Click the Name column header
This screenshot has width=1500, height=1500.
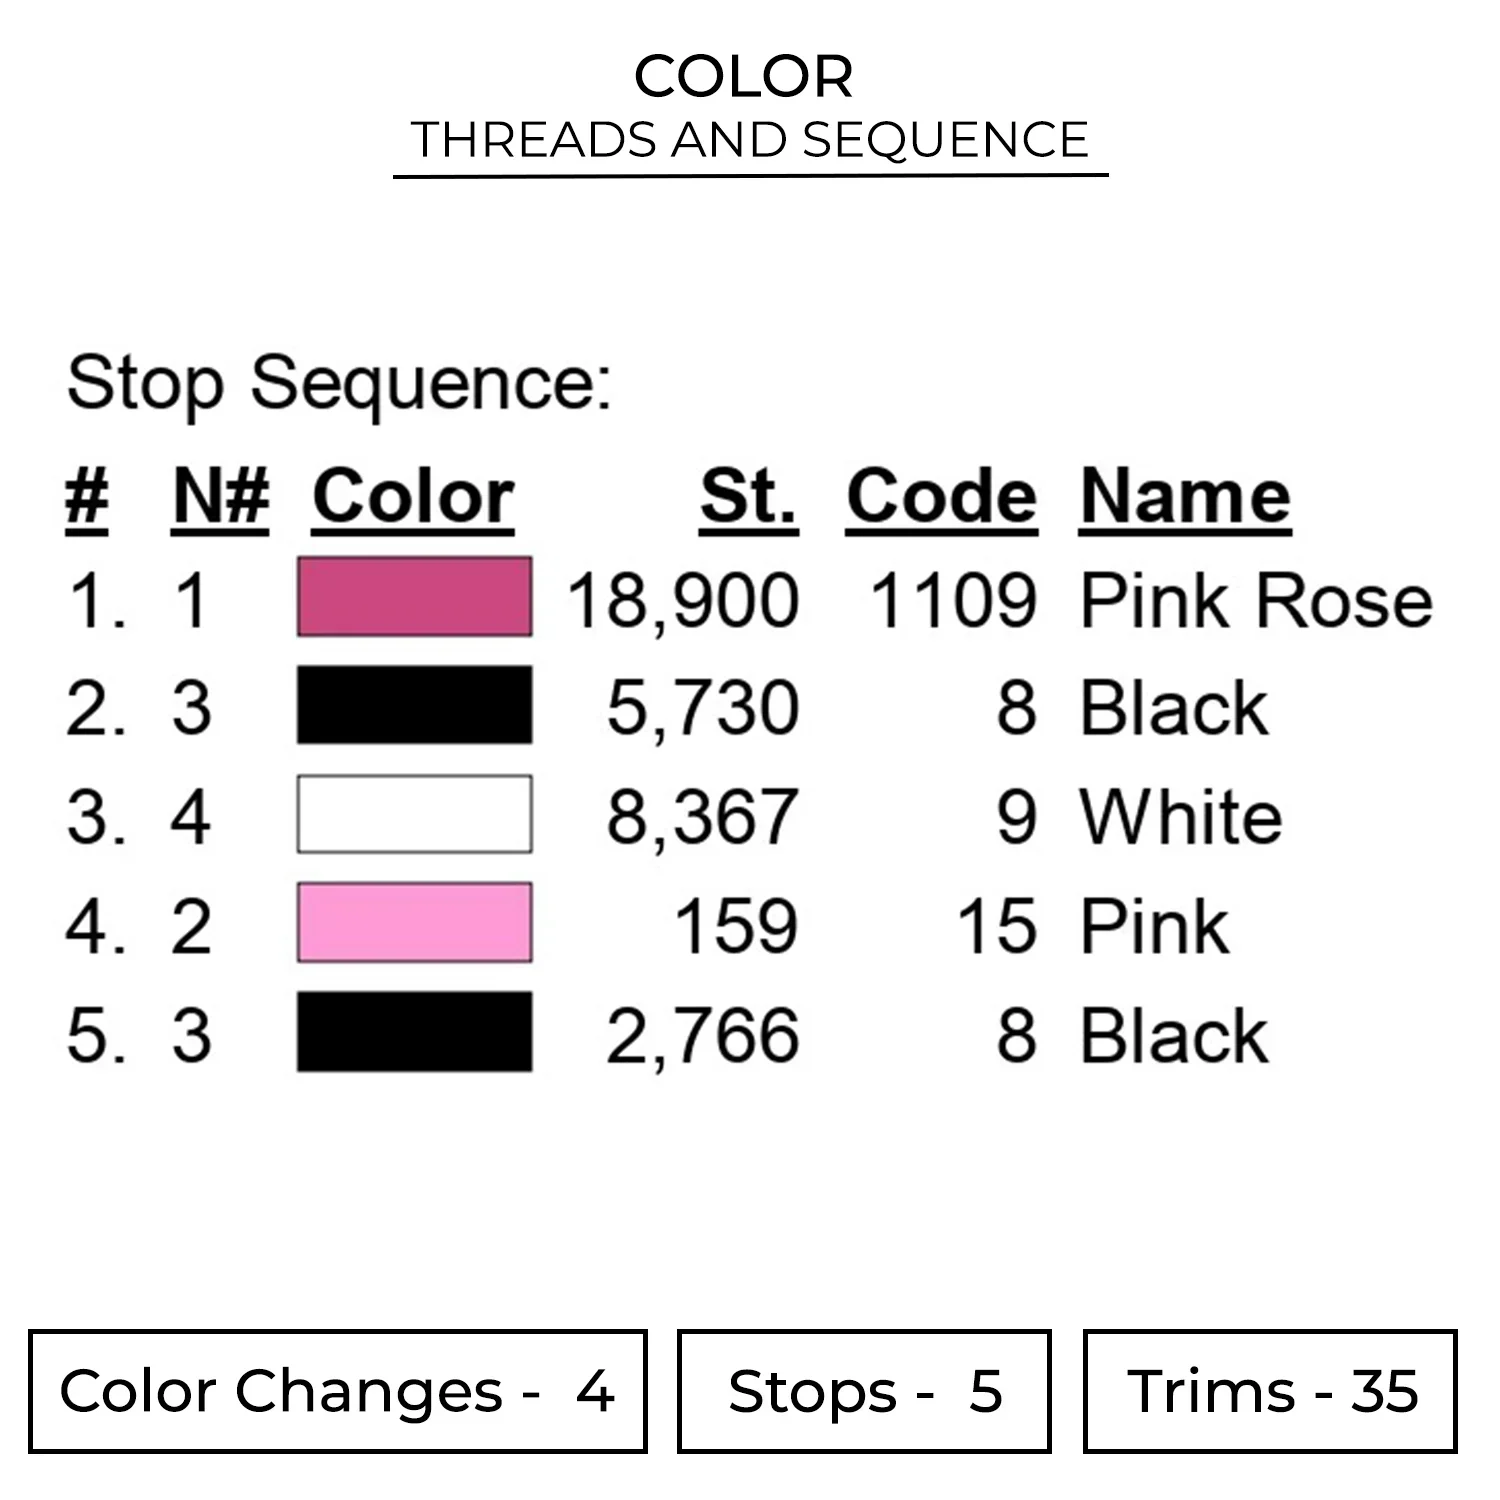[x=1185, y=497]
